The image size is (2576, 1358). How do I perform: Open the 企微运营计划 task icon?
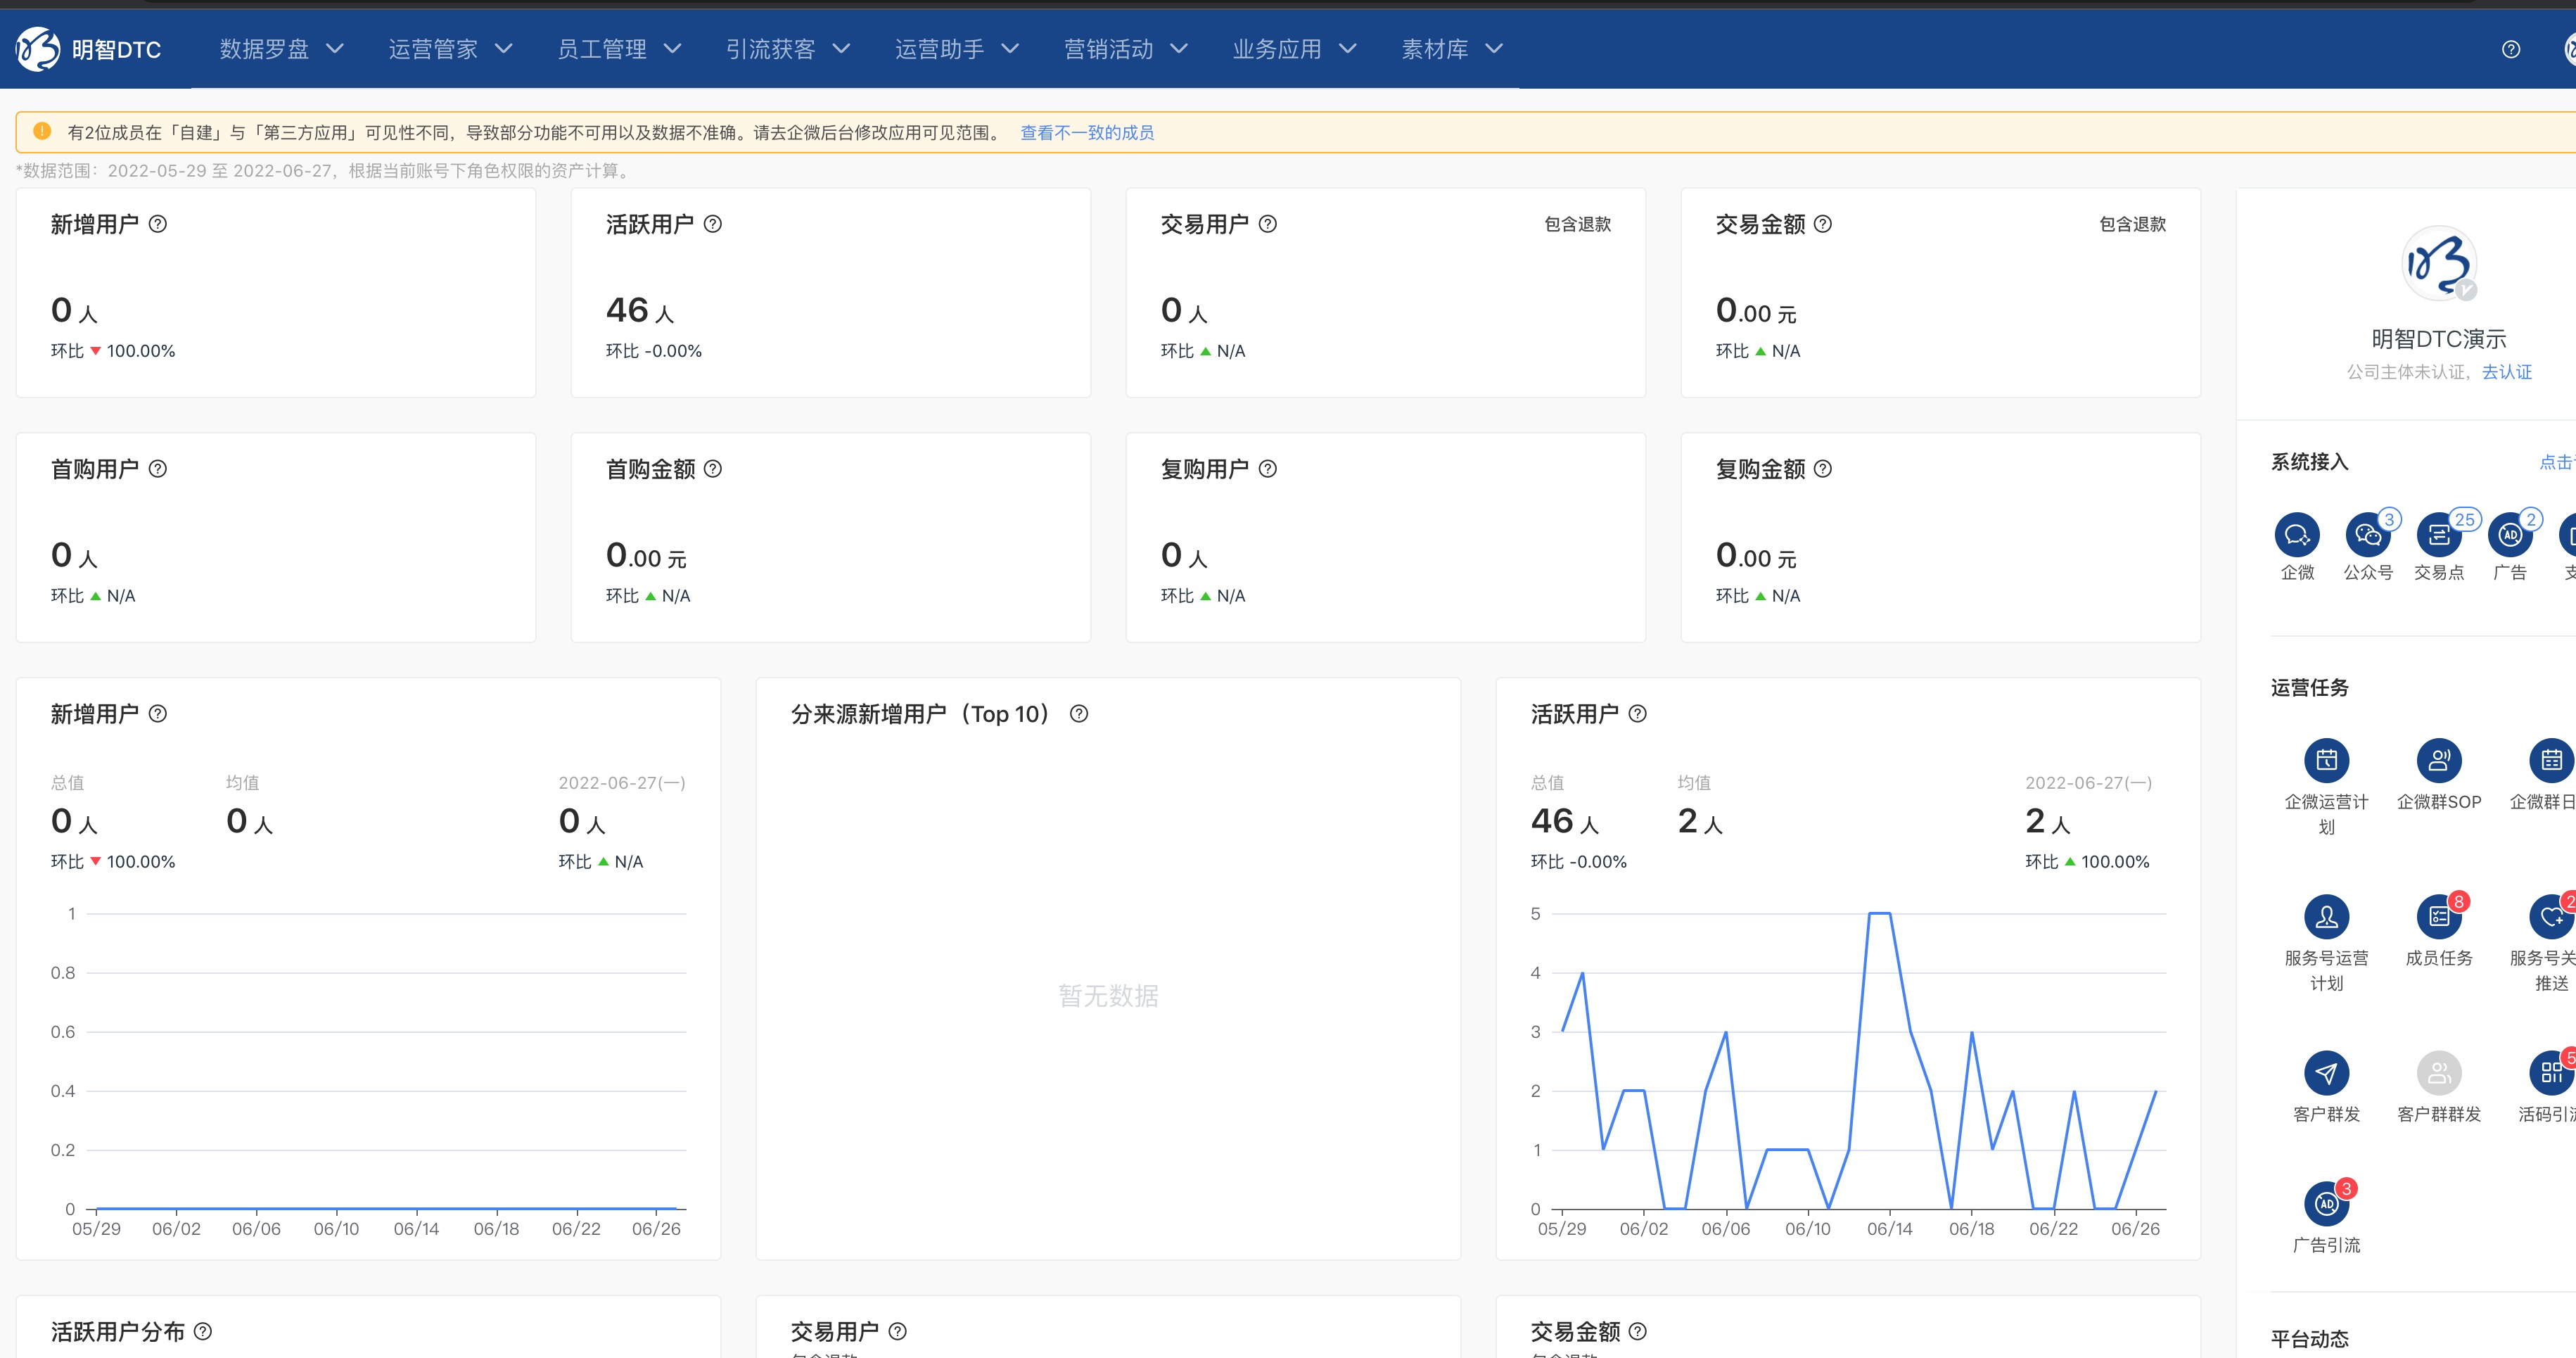(x=2327, y=760)
